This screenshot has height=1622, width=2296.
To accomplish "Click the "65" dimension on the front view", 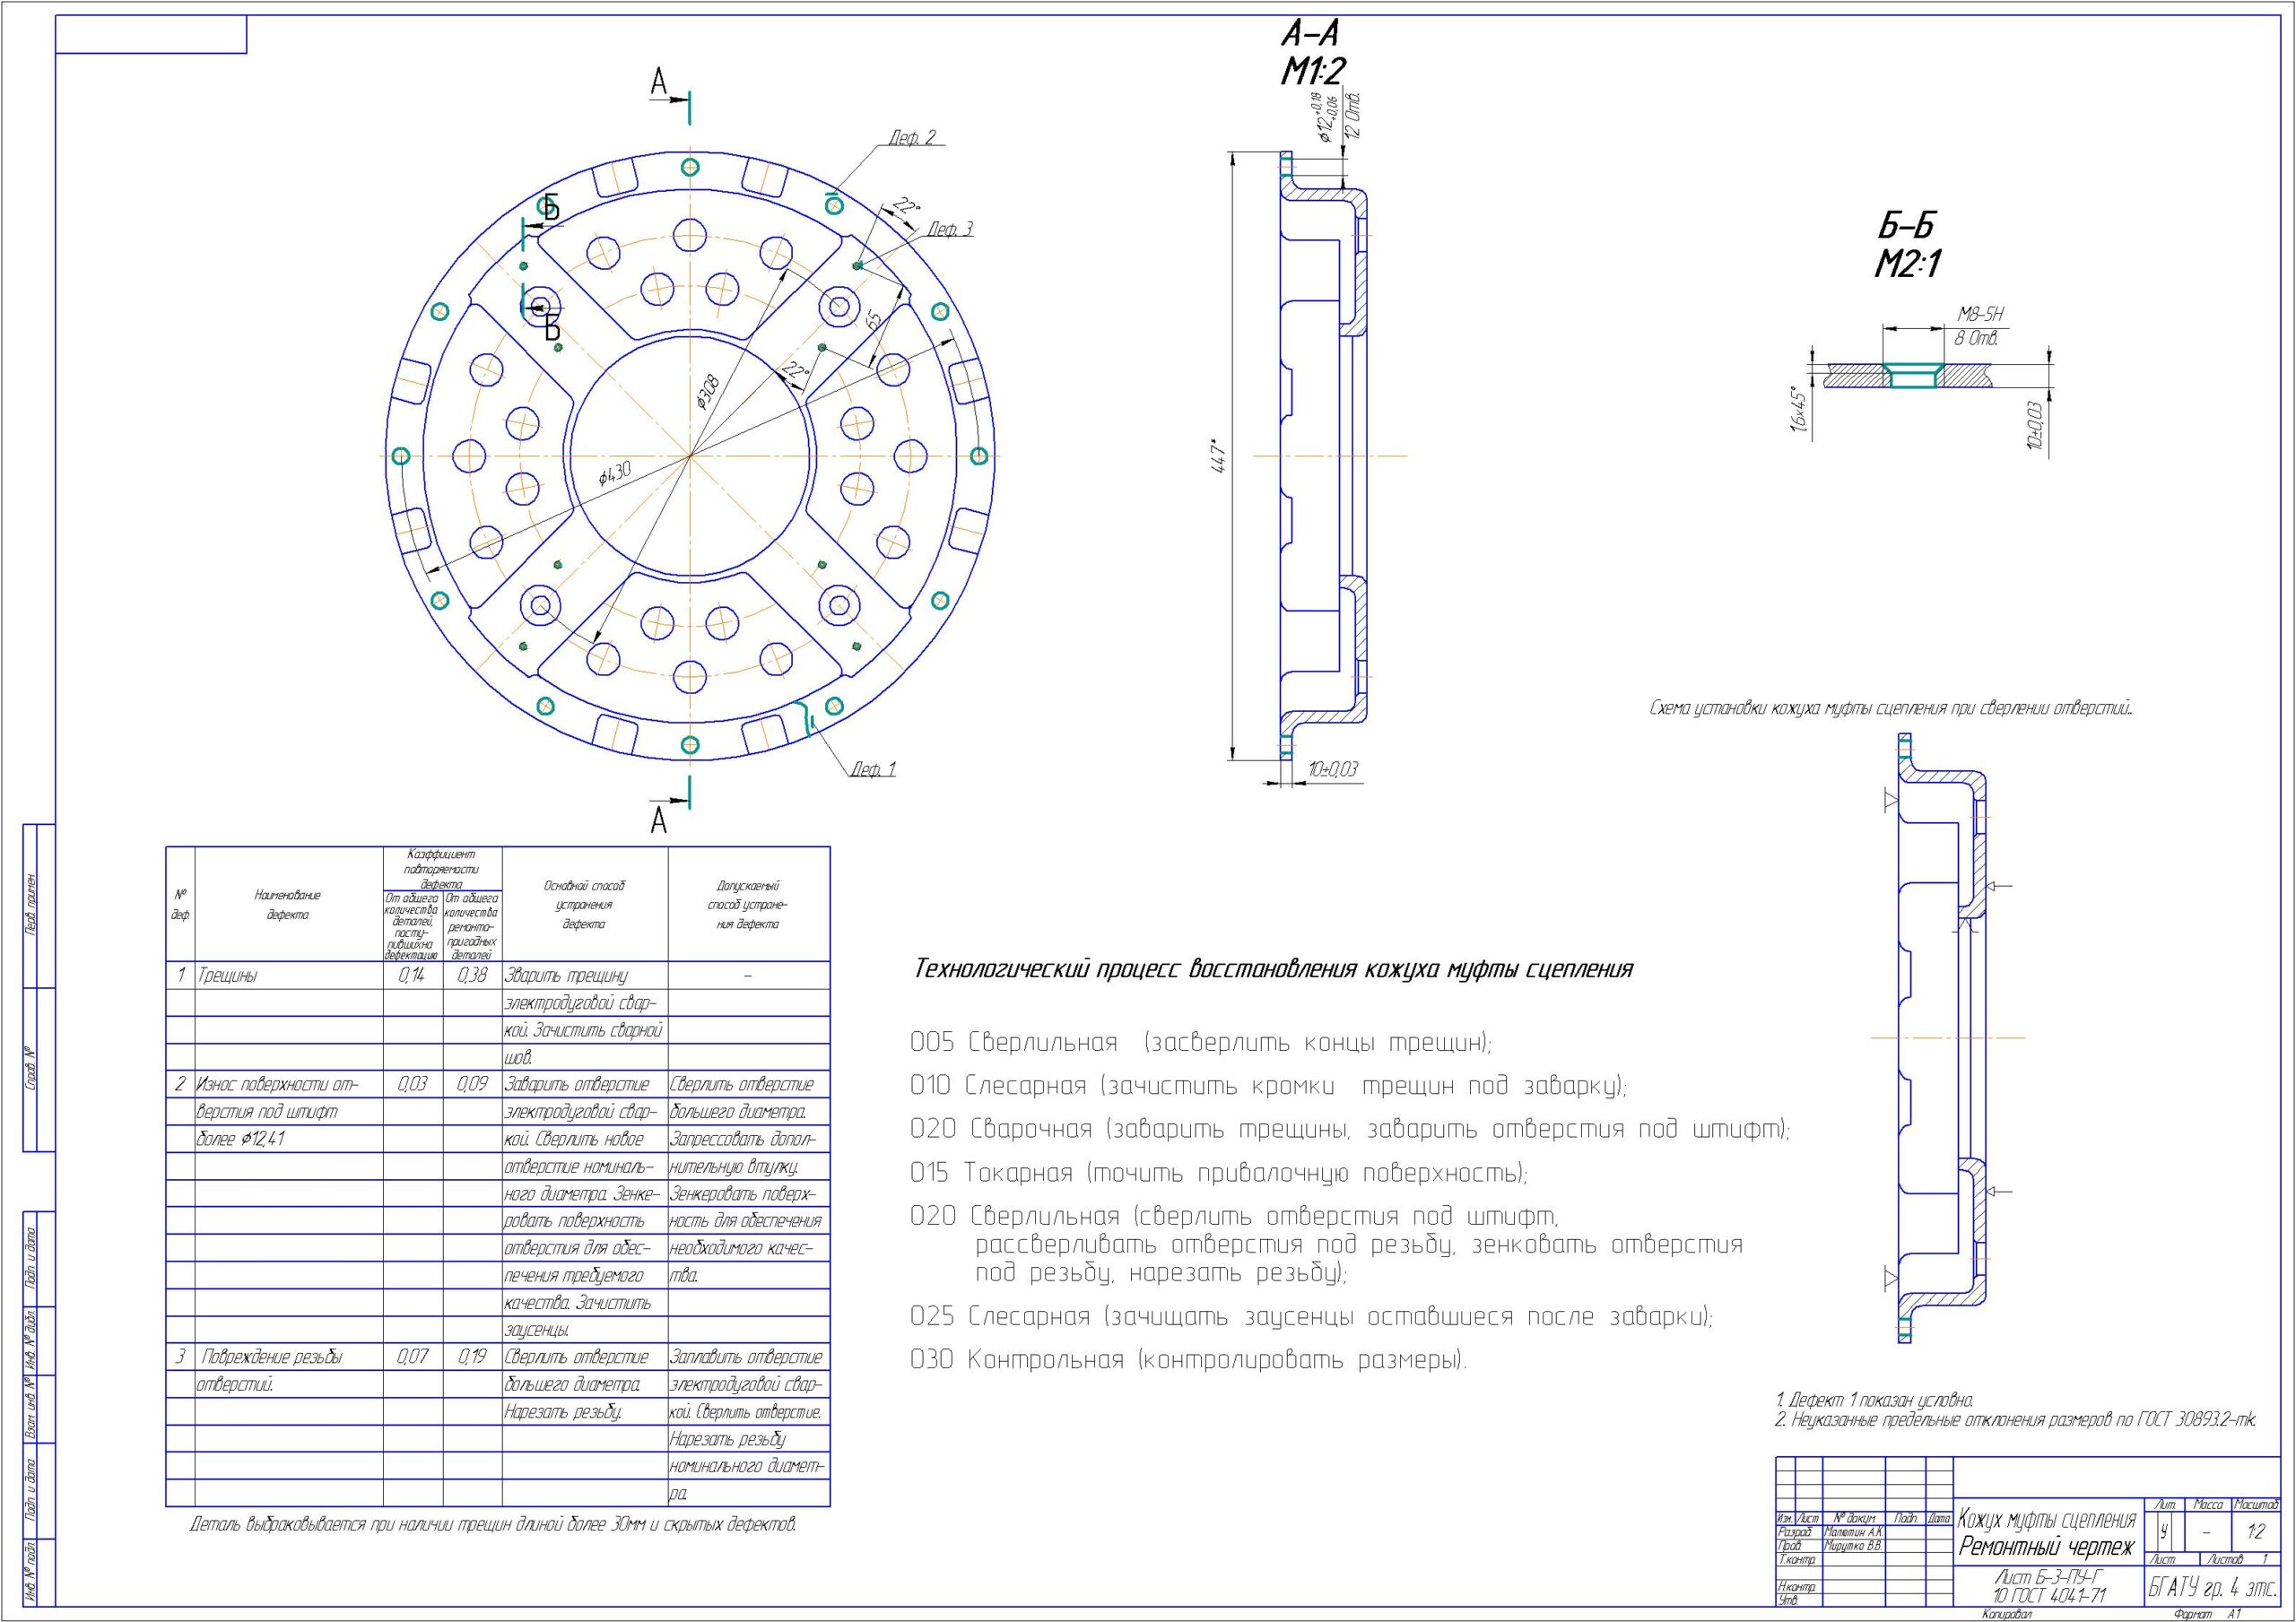I will [x=874, y=320].
